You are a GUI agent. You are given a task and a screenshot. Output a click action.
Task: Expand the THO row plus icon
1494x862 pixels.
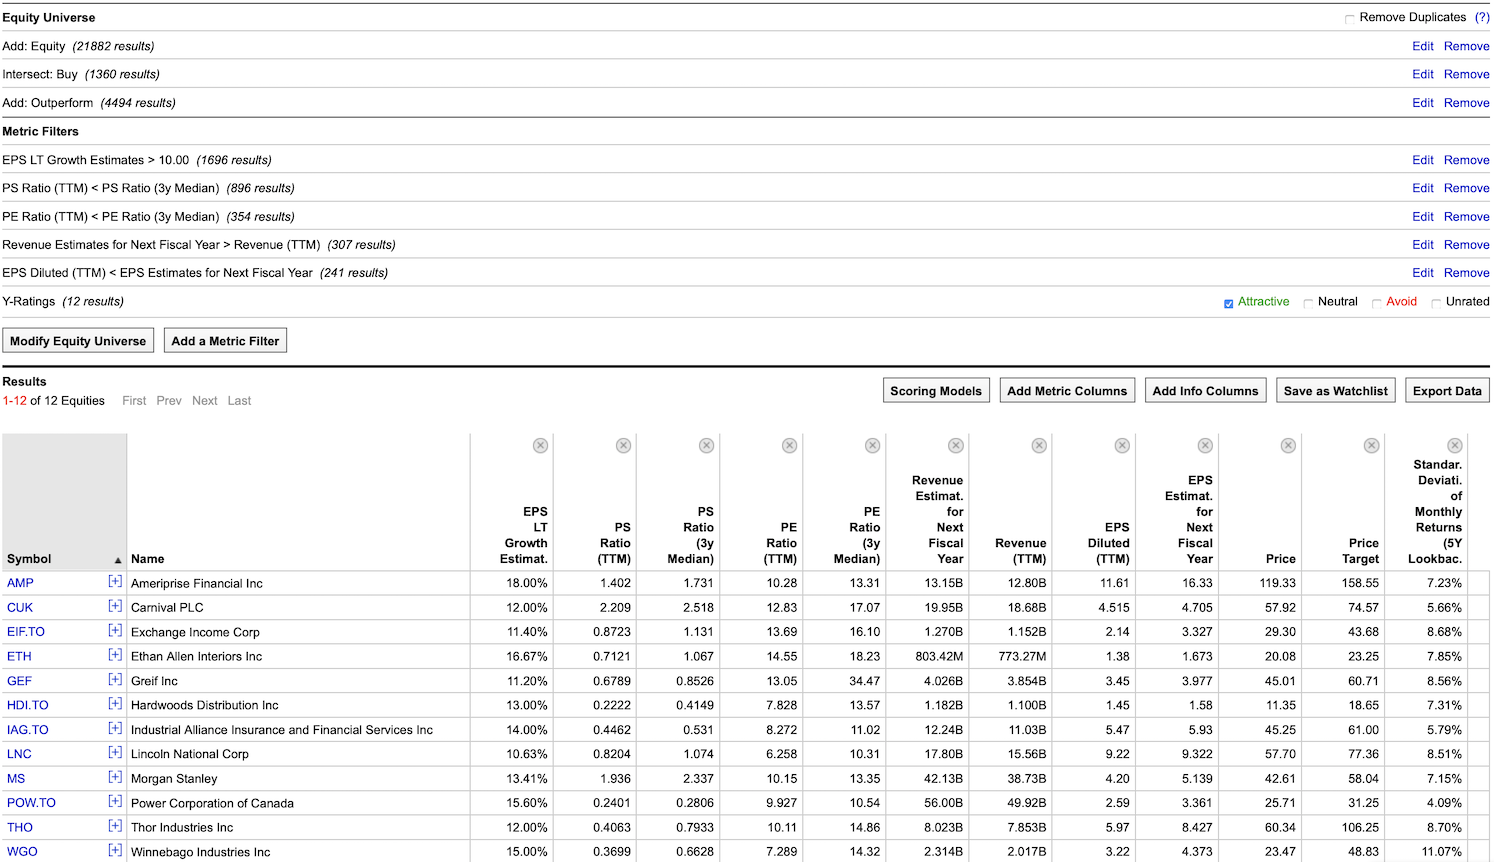tap(115, 826)
